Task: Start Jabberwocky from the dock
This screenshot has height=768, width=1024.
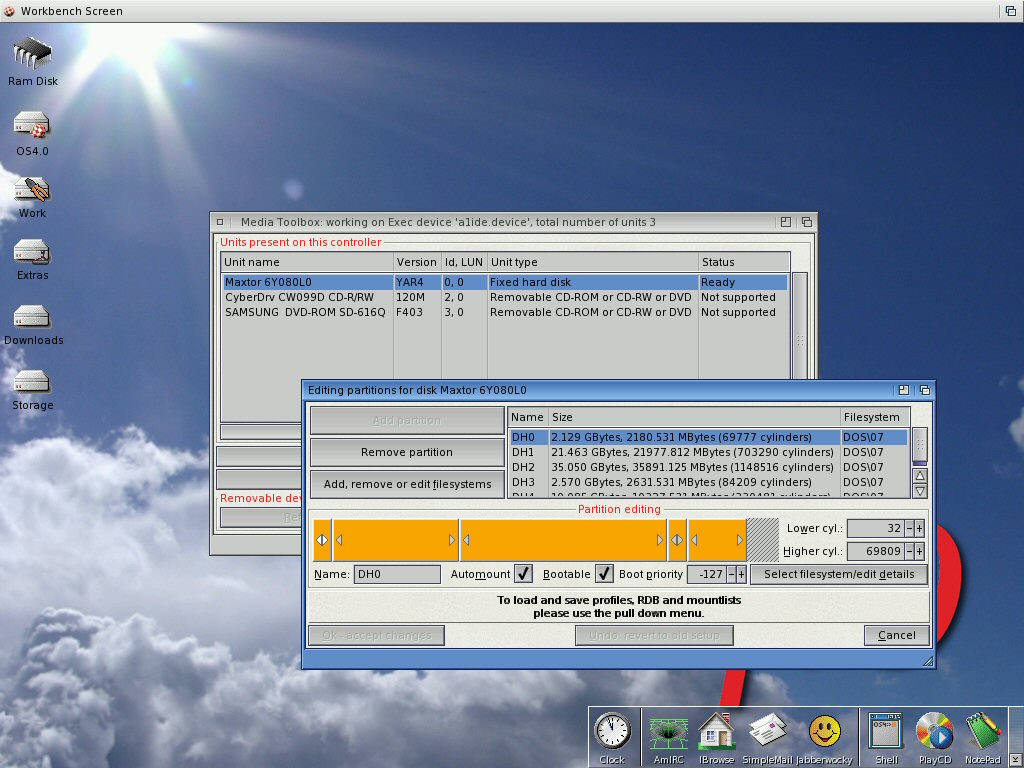Action: [x=824, y=738]
